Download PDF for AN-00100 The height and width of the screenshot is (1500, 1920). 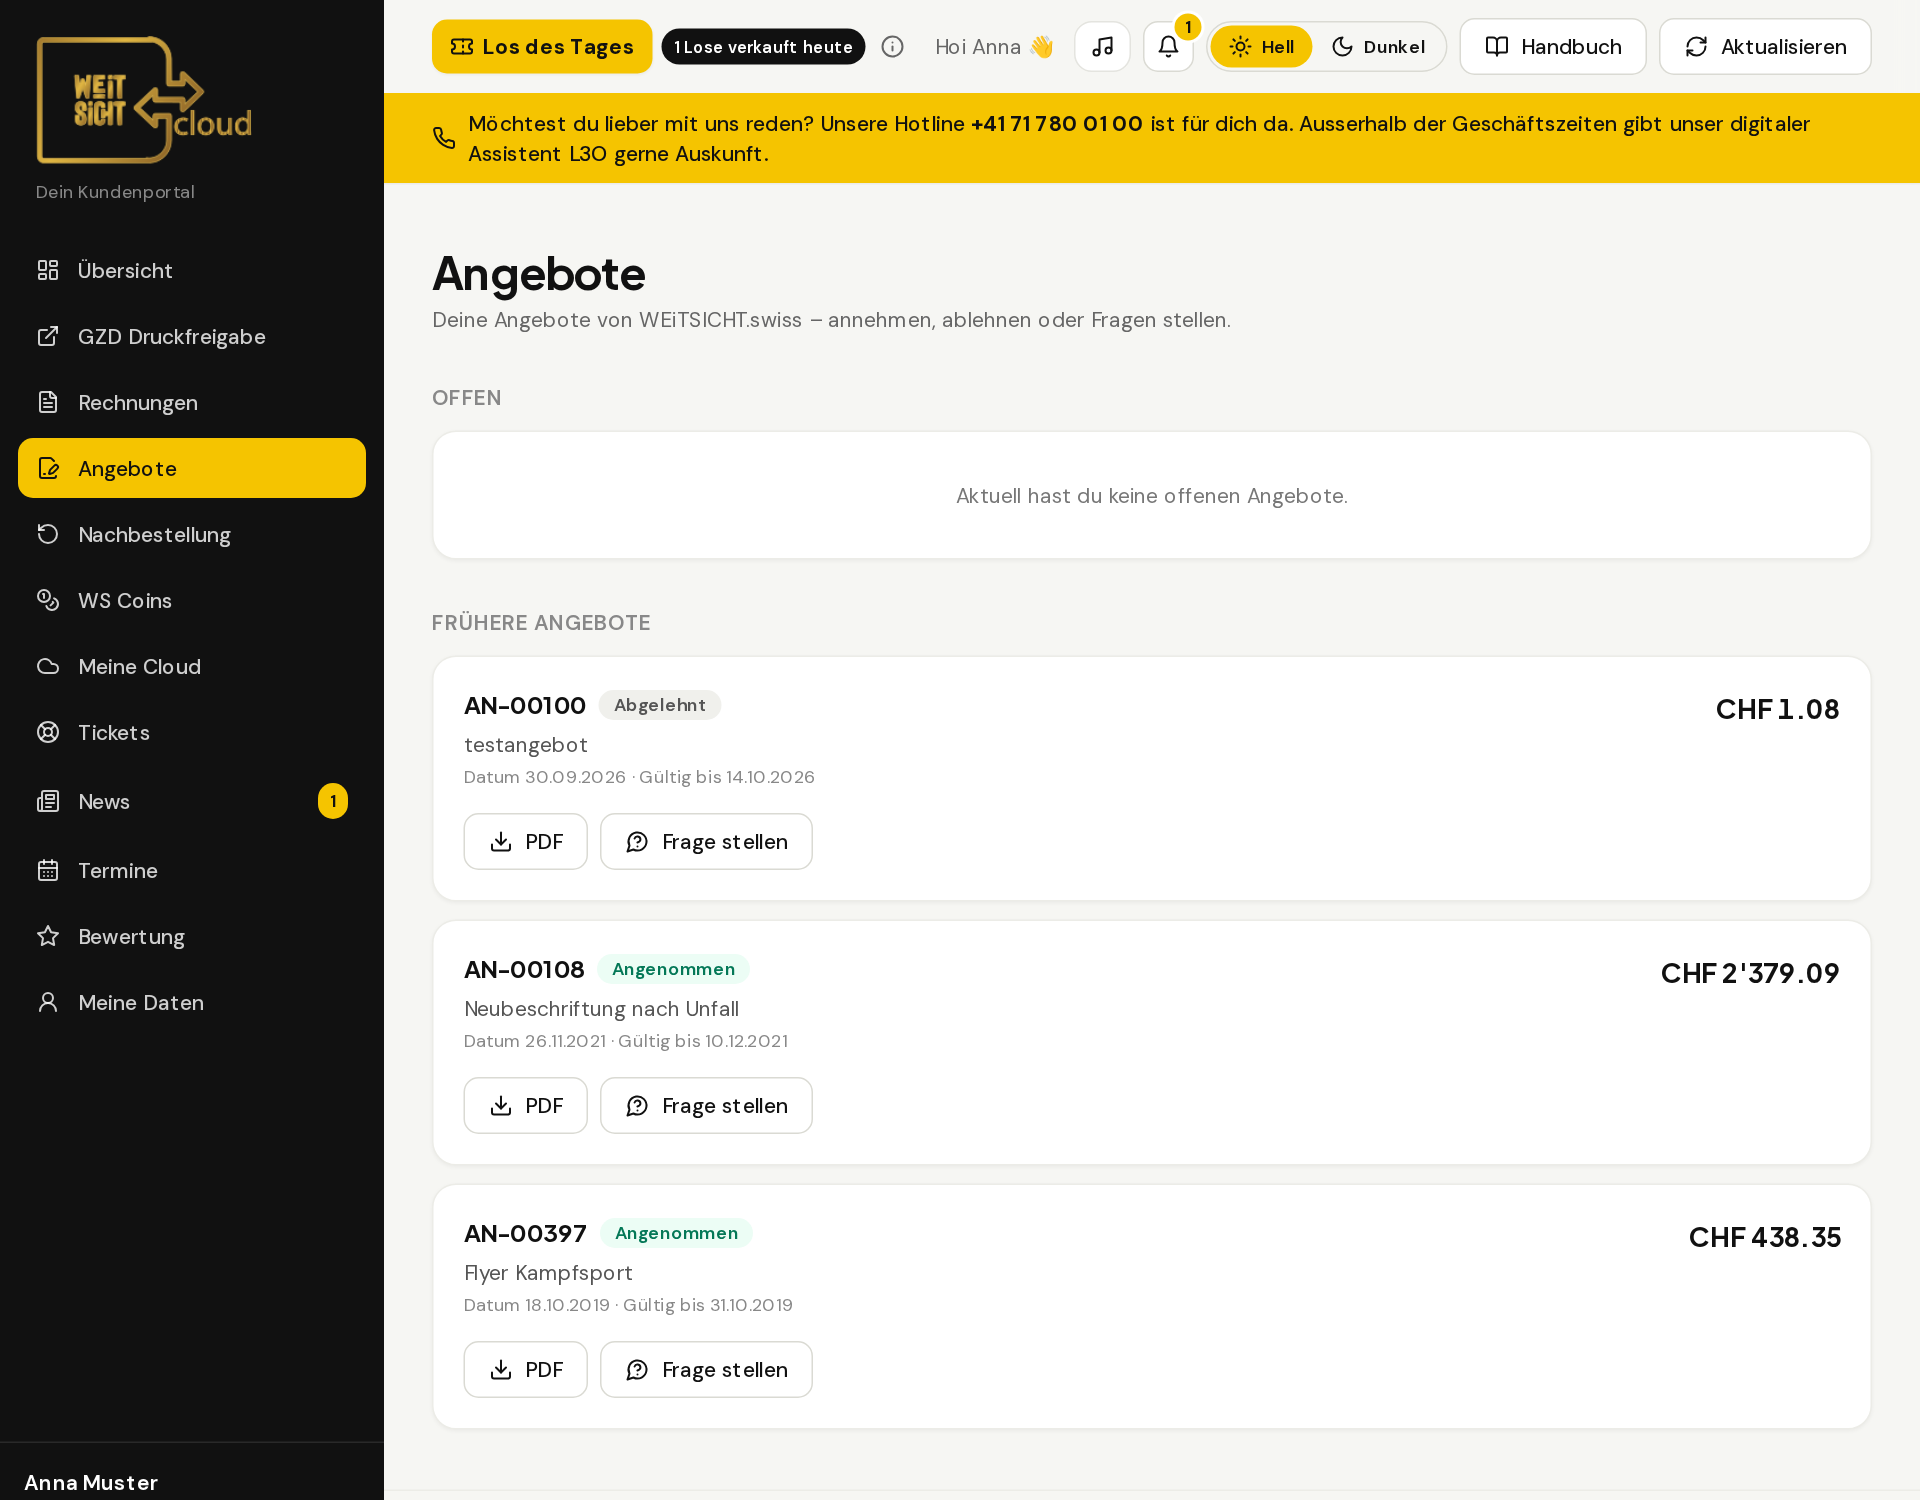pos(525,842)
